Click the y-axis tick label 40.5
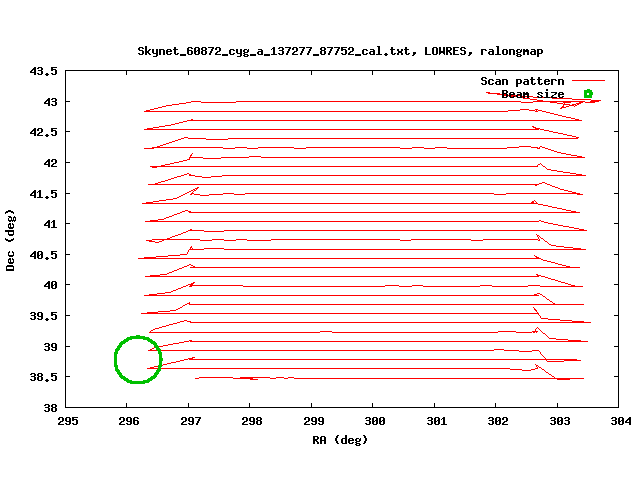Screen dimensions: 640x480 click(x=44, y=255)
